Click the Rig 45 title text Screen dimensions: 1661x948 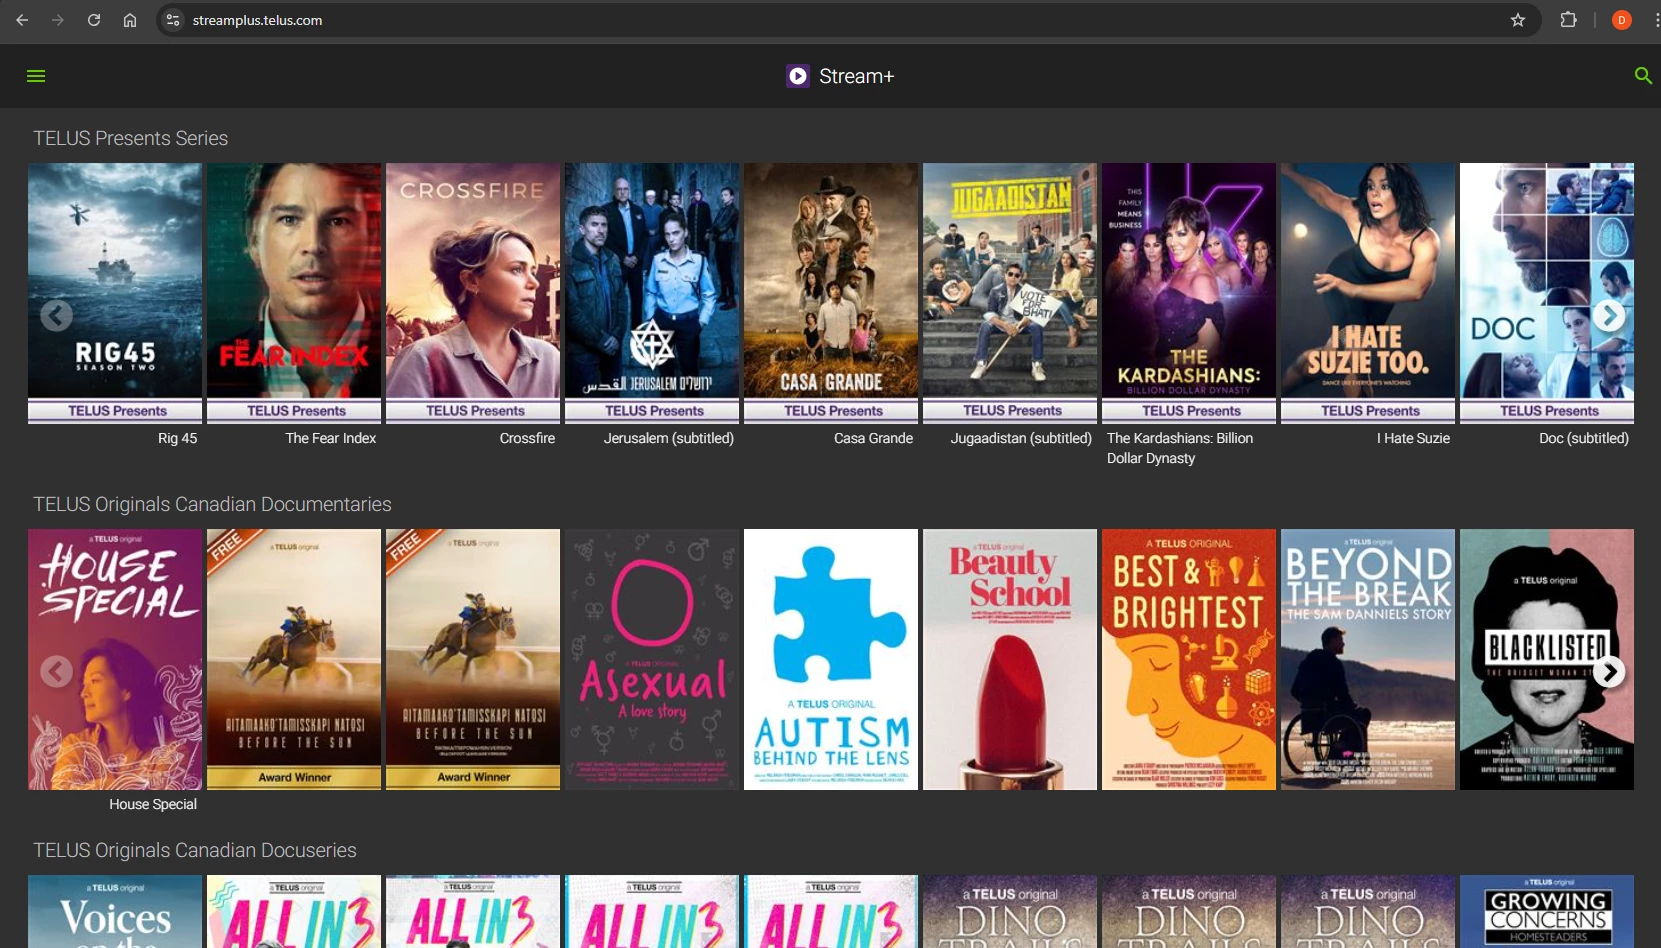(x=177, y=438)
